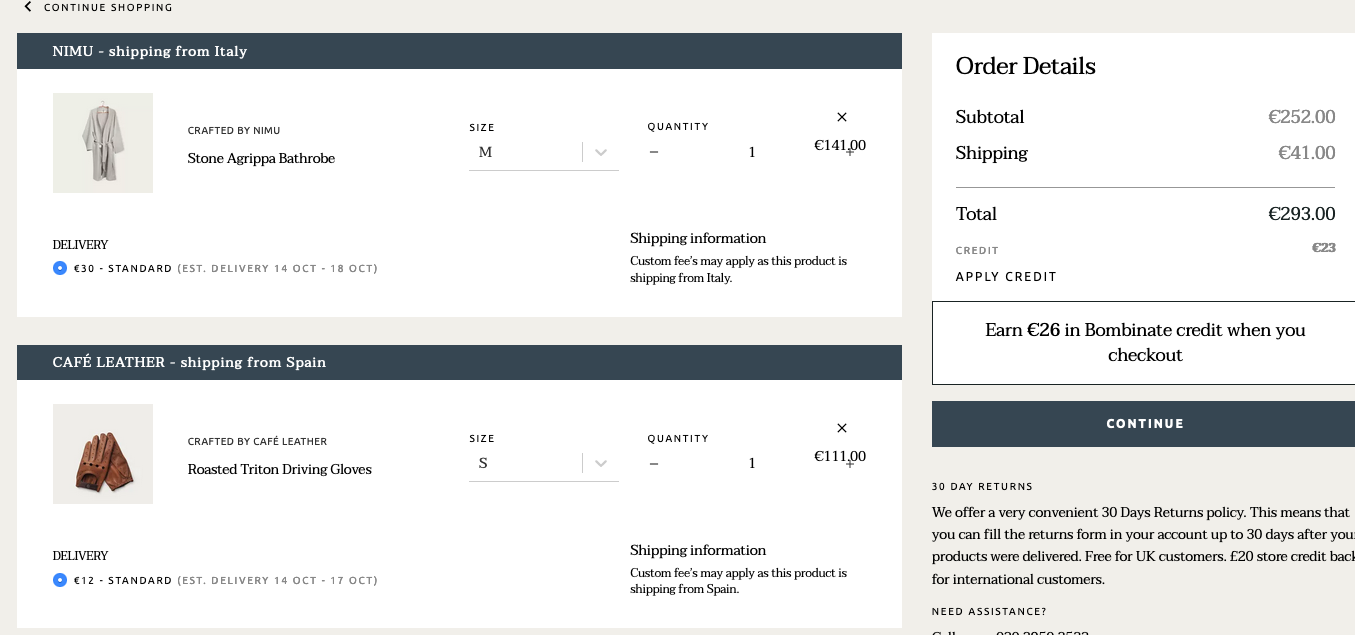The width and height of the screenshot is (1355, 635).
Task: Click the Earn €26 Bombinate credit banner
Action: coord(1144,343)
